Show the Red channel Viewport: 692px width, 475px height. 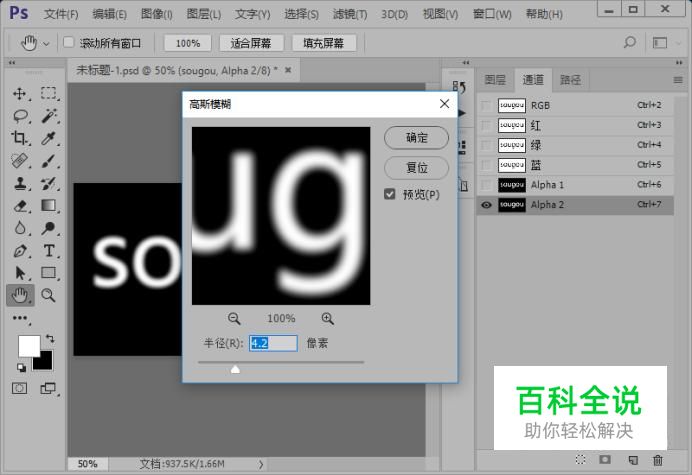486,125
